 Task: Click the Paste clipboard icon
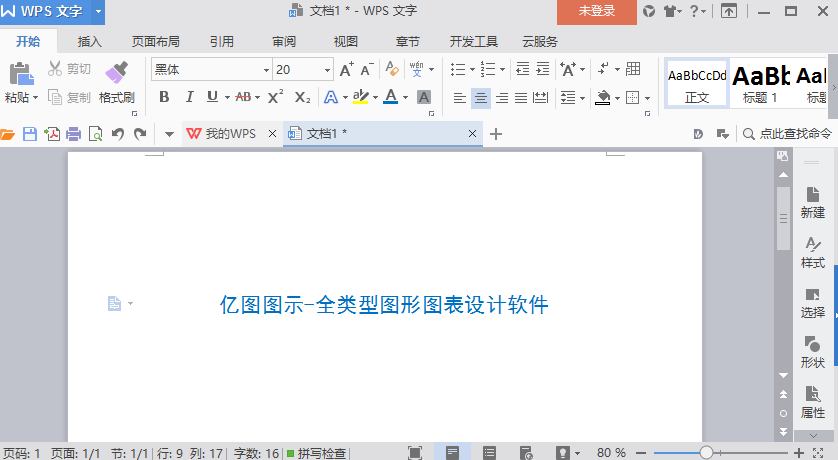coord(21,74)
